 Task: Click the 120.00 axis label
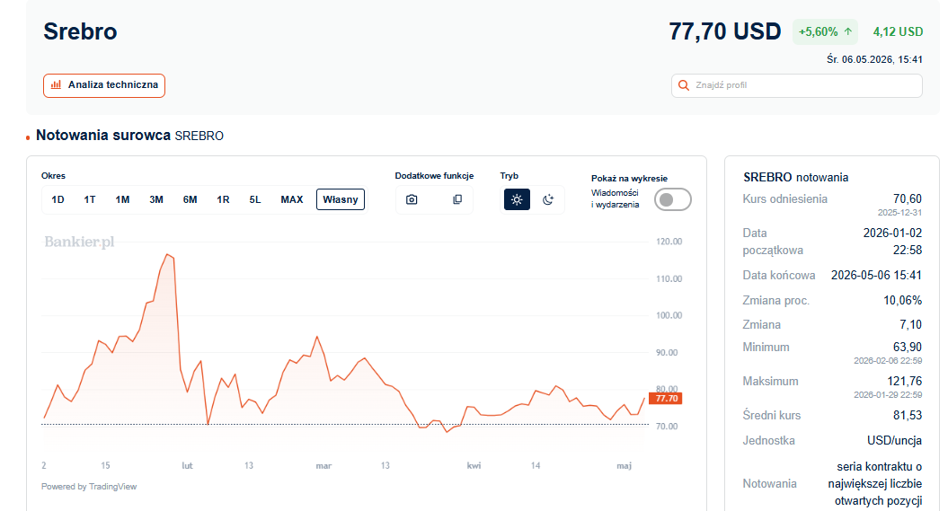tap(669, 241)
